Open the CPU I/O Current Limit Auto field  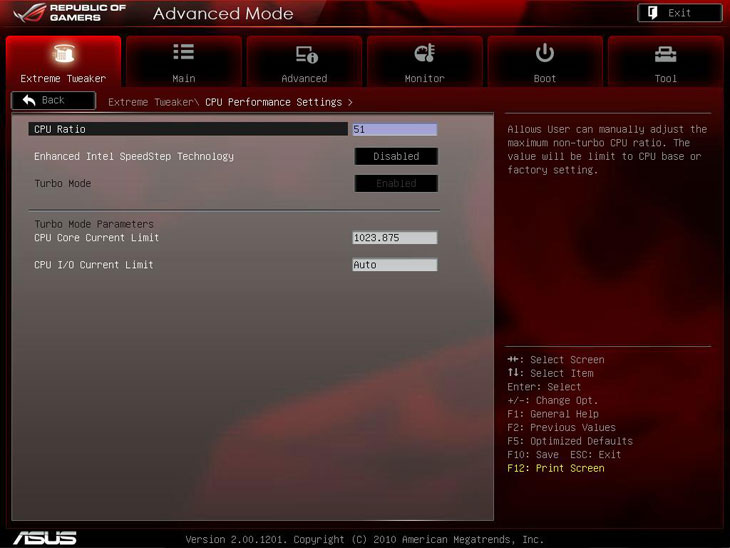click(x=394, y=265)
